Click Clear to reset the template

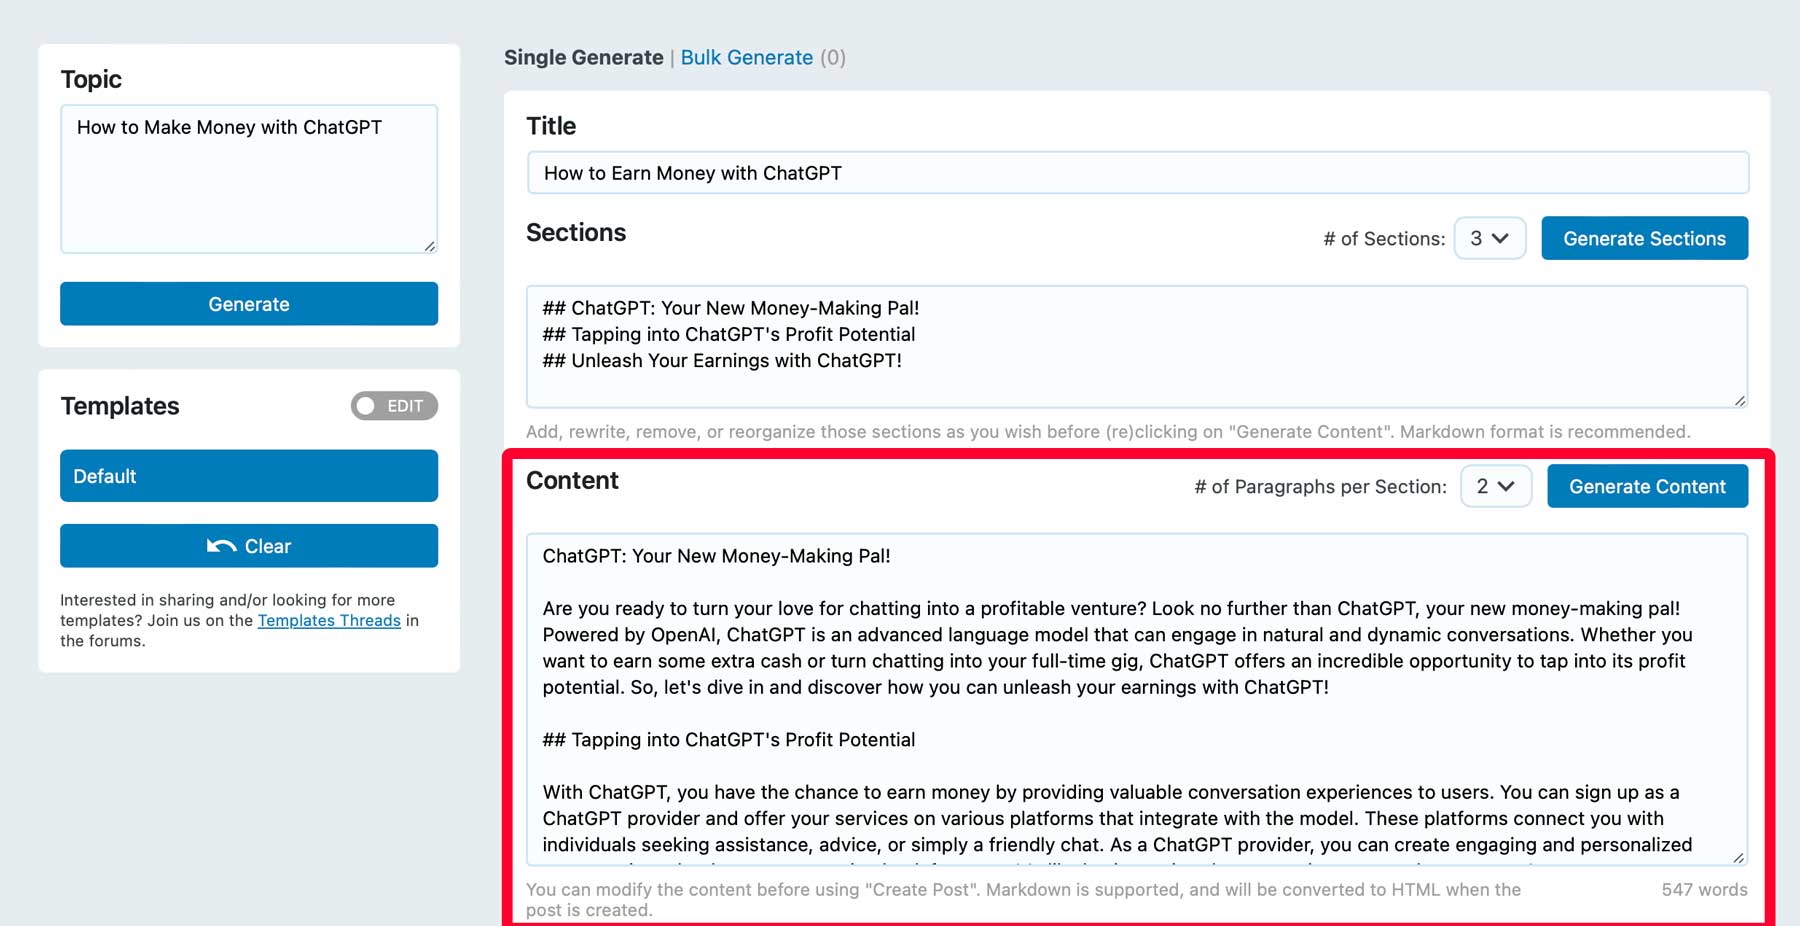coord(248,546)
